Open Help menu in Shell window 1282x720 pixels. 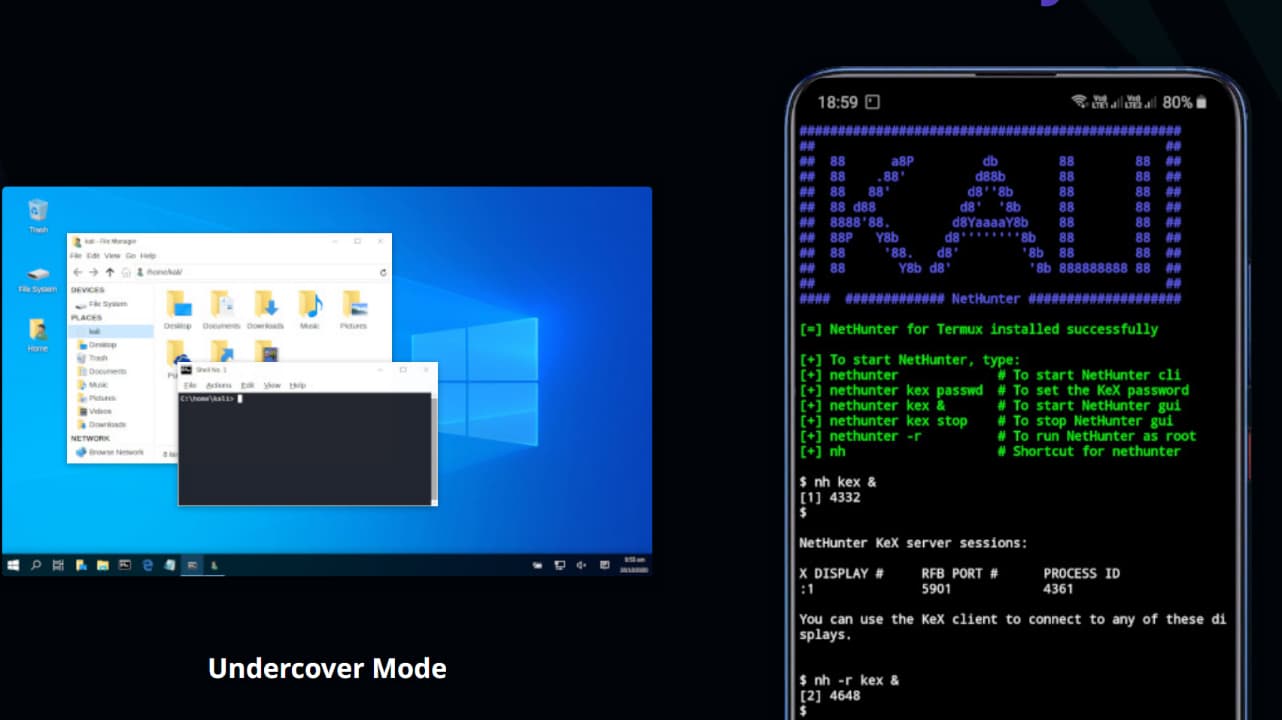pyautogui.click(x=297, y=385)
